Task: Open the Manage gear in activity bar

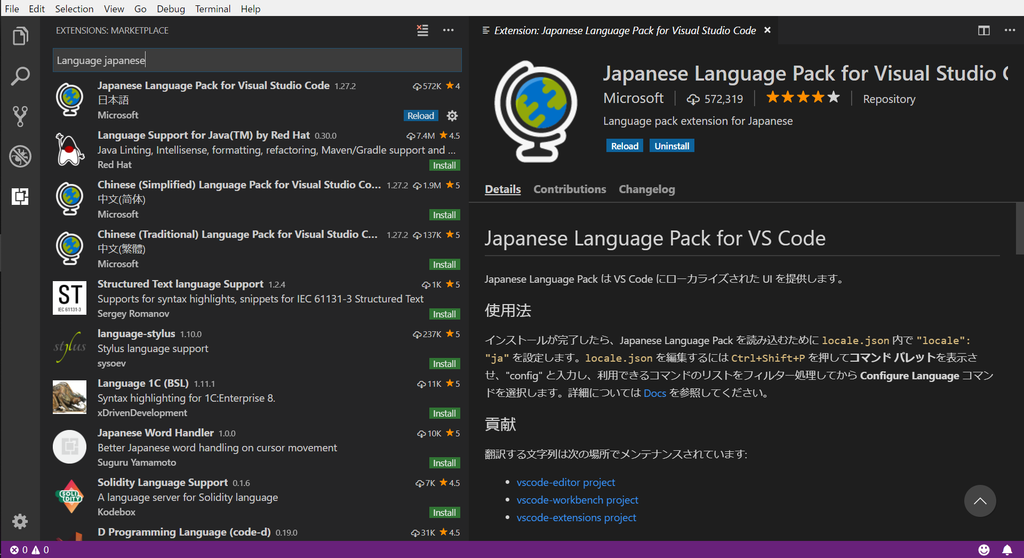Action: click(x=20, y=521)
